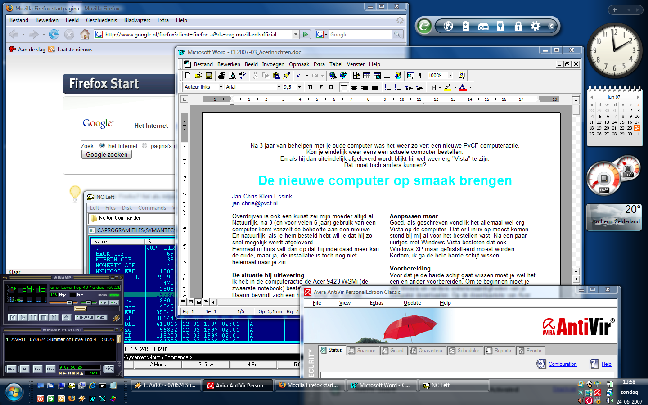This screenshot has height=405, width=648.
Task: Click the Justify alignment icon in Word
Action: pyautogui.click(x=375, y=87)
